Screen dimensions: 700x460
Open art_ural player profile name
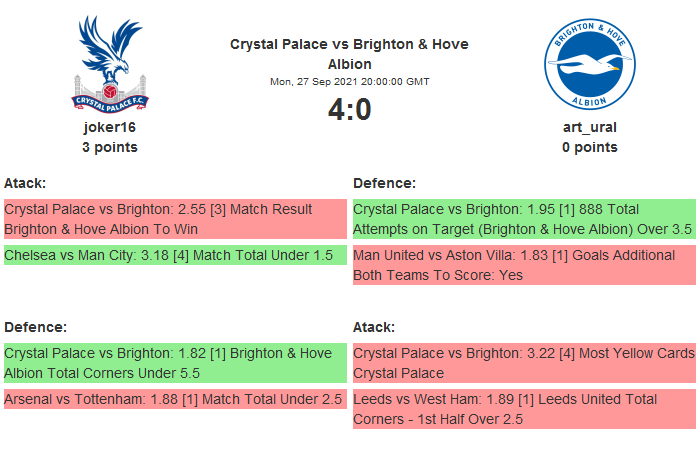(x=589, y=127)
